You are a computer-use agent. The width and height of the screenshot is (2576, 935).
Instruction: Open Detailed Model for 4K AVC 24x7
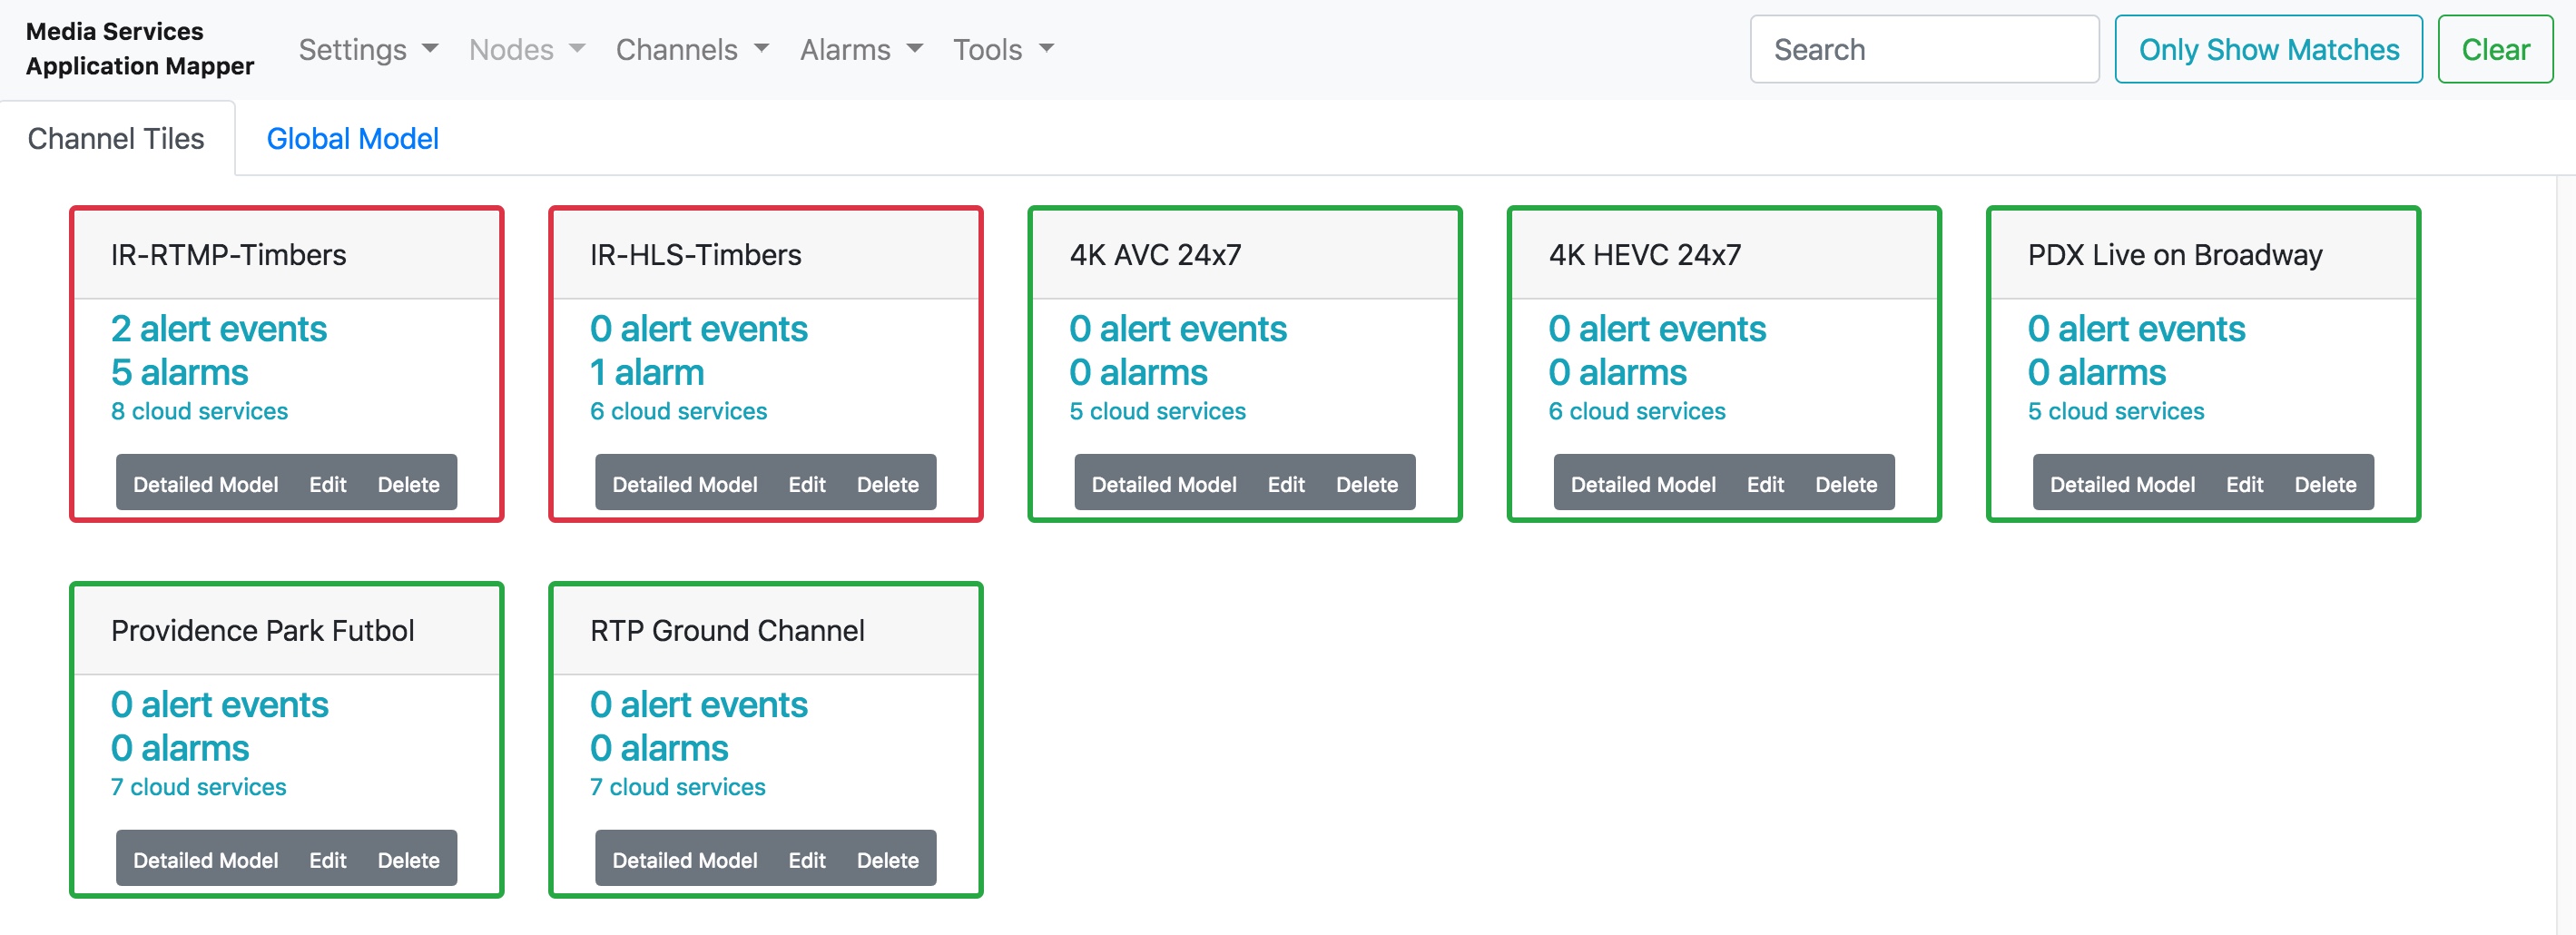tap(1163, 484)
